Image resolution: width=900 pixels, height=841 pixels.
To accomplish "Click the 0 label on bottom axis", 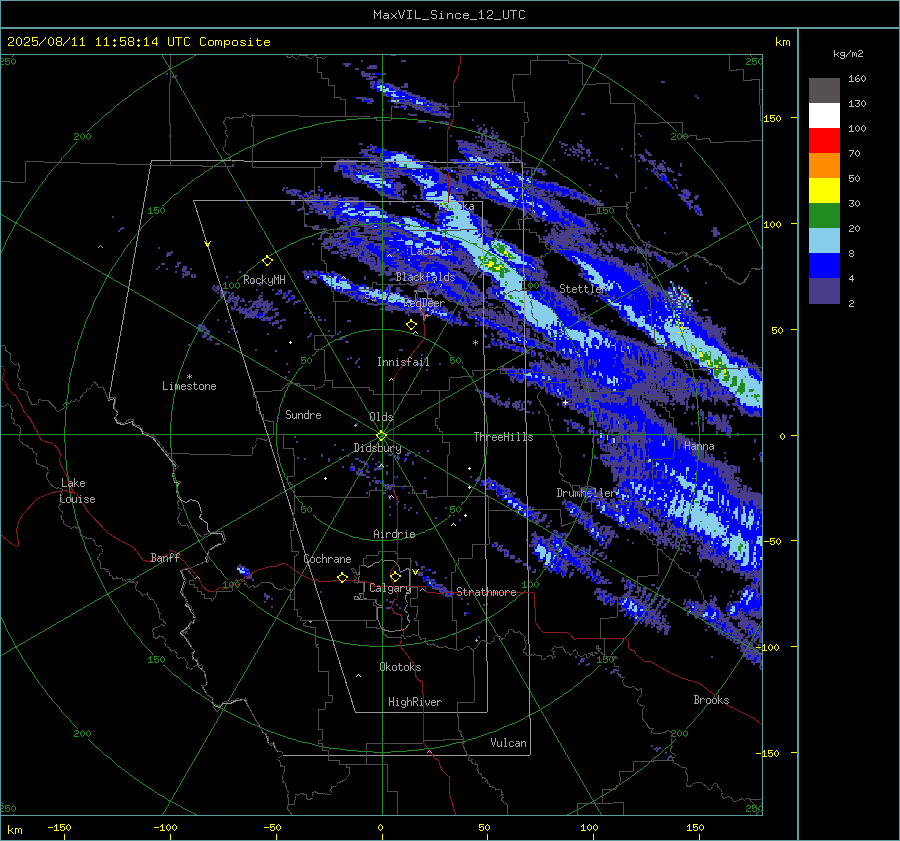I will click(x=380, y=828).
